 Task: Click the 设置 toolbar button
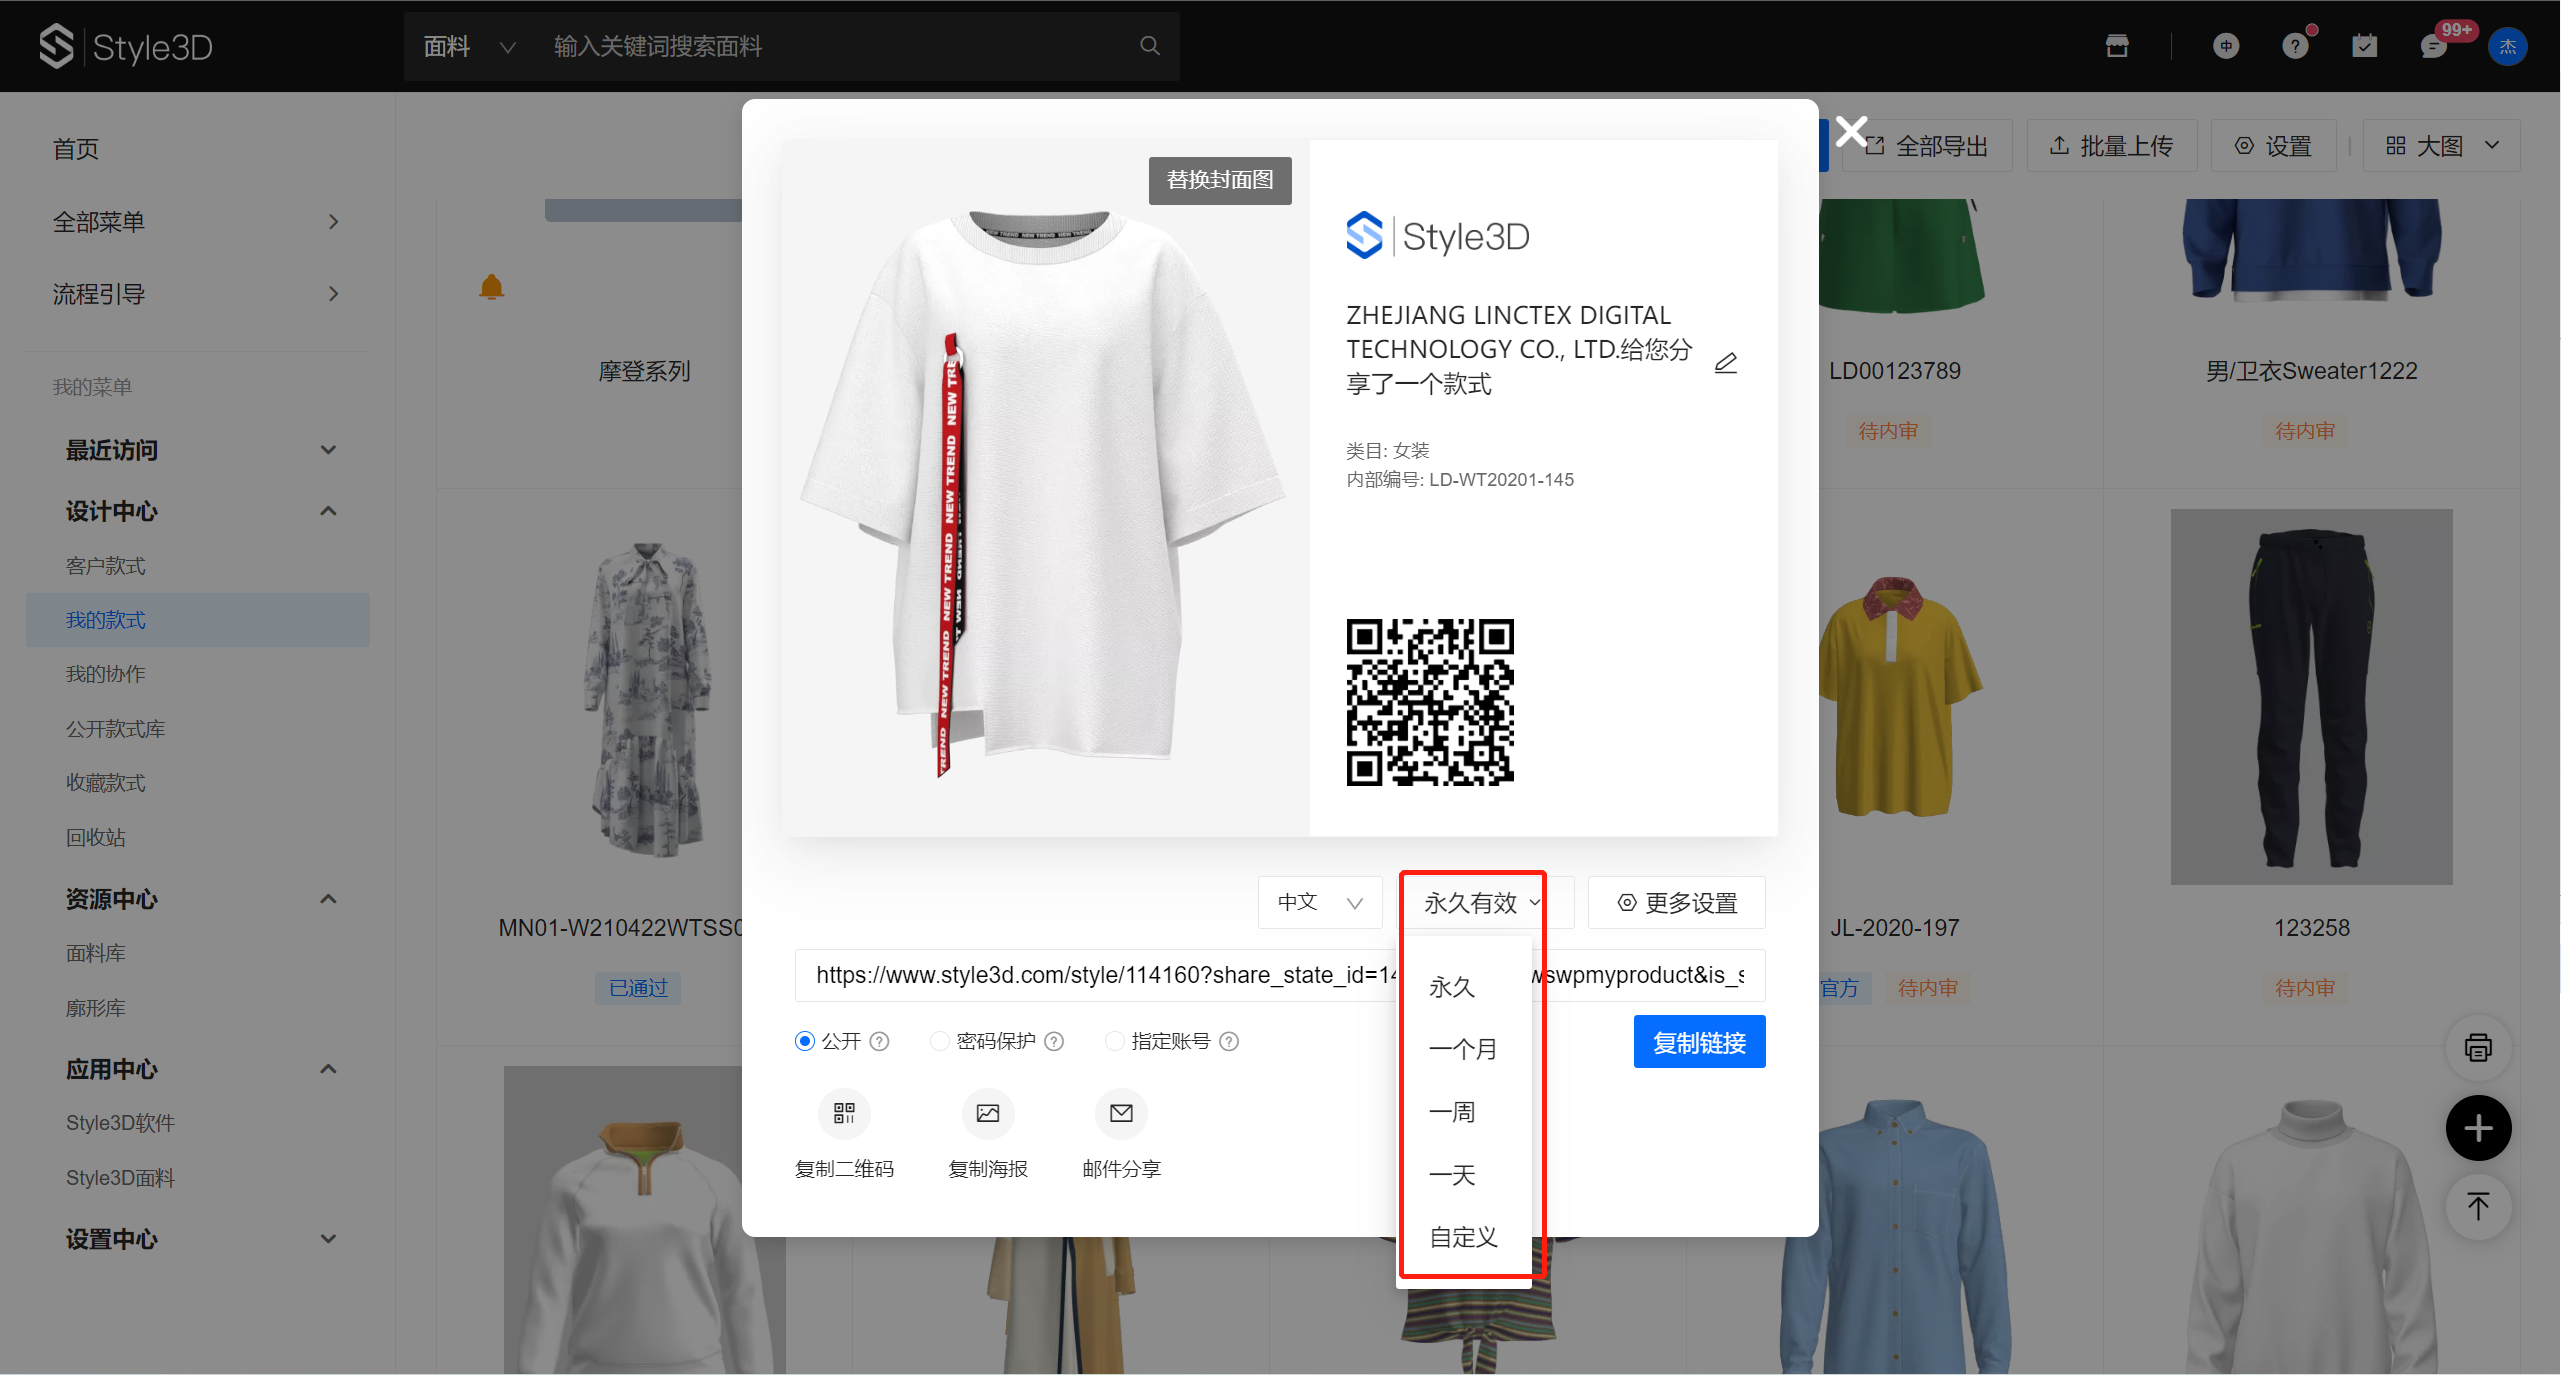click(x=2274, y=146)
